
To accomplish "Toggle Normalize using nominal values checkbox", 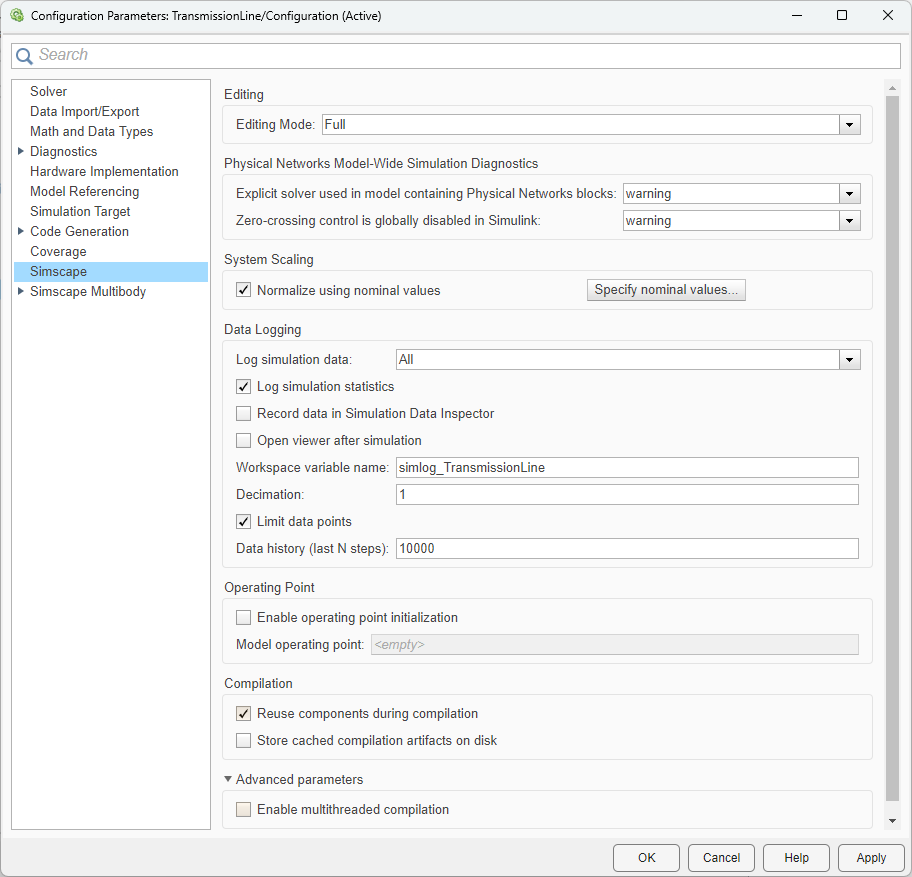I will (x=243, y=291).
